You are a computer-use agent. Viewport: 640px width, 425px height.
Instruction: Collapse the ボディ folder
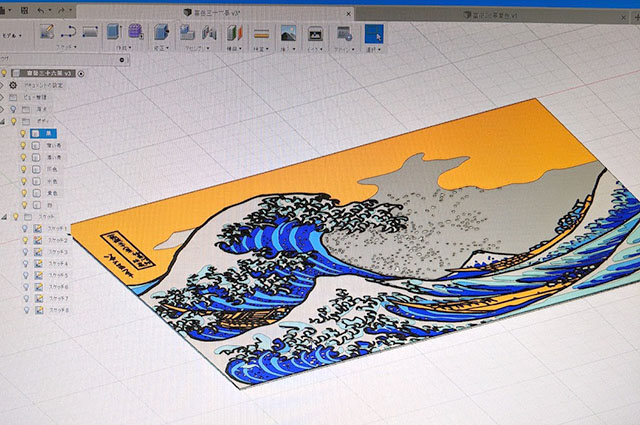[x=3, y=122]
